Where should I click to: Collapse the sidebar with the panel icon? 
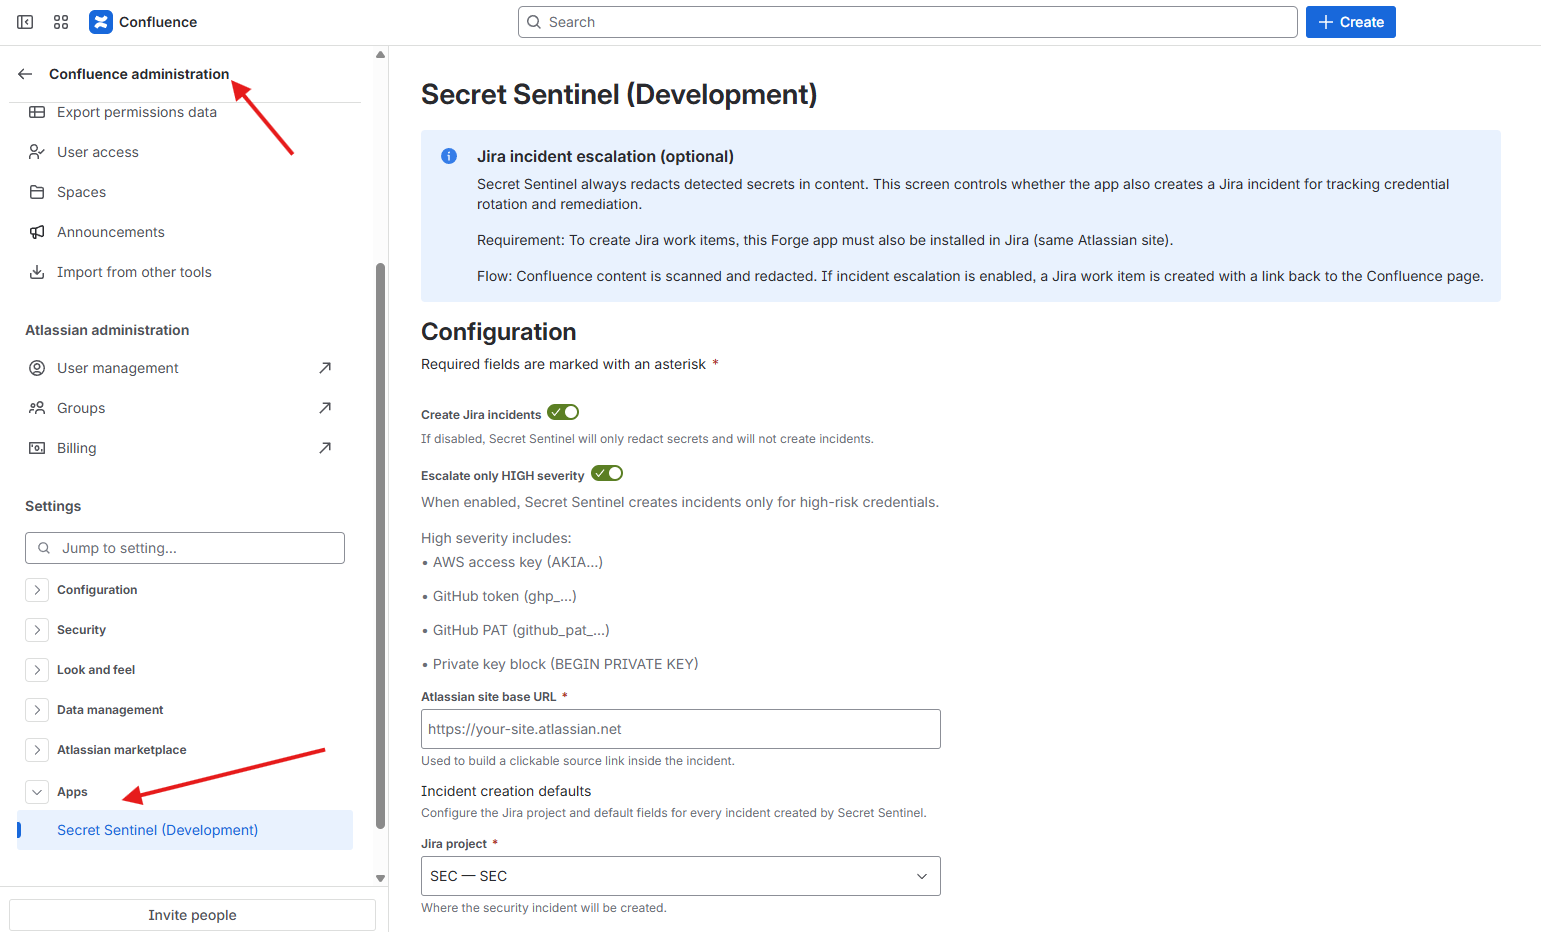24,21
